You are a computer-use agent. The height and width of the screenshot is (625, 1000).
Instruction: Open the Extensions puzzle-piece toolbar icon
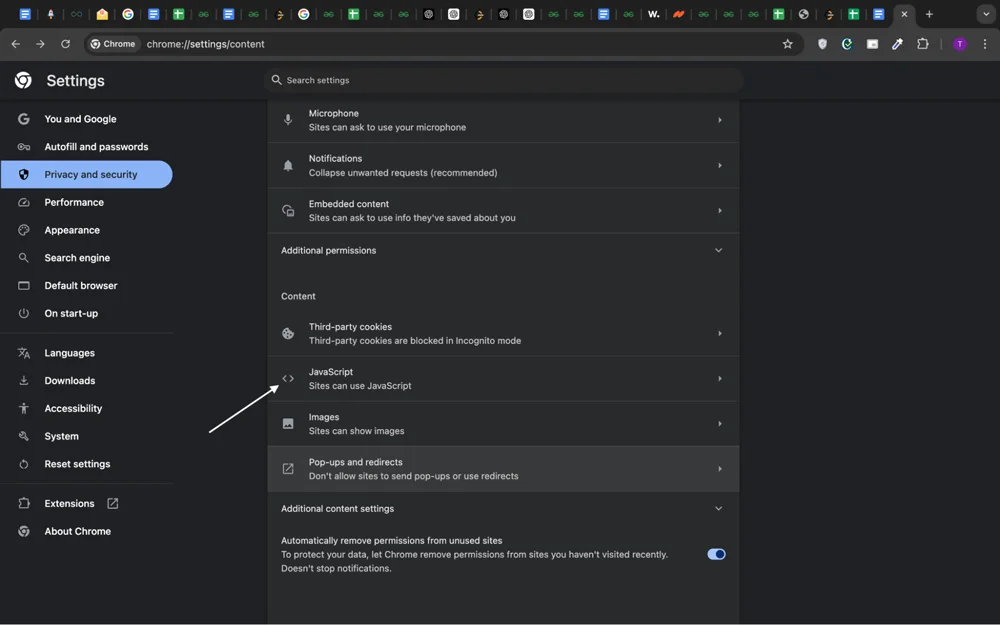click(924, 44)
